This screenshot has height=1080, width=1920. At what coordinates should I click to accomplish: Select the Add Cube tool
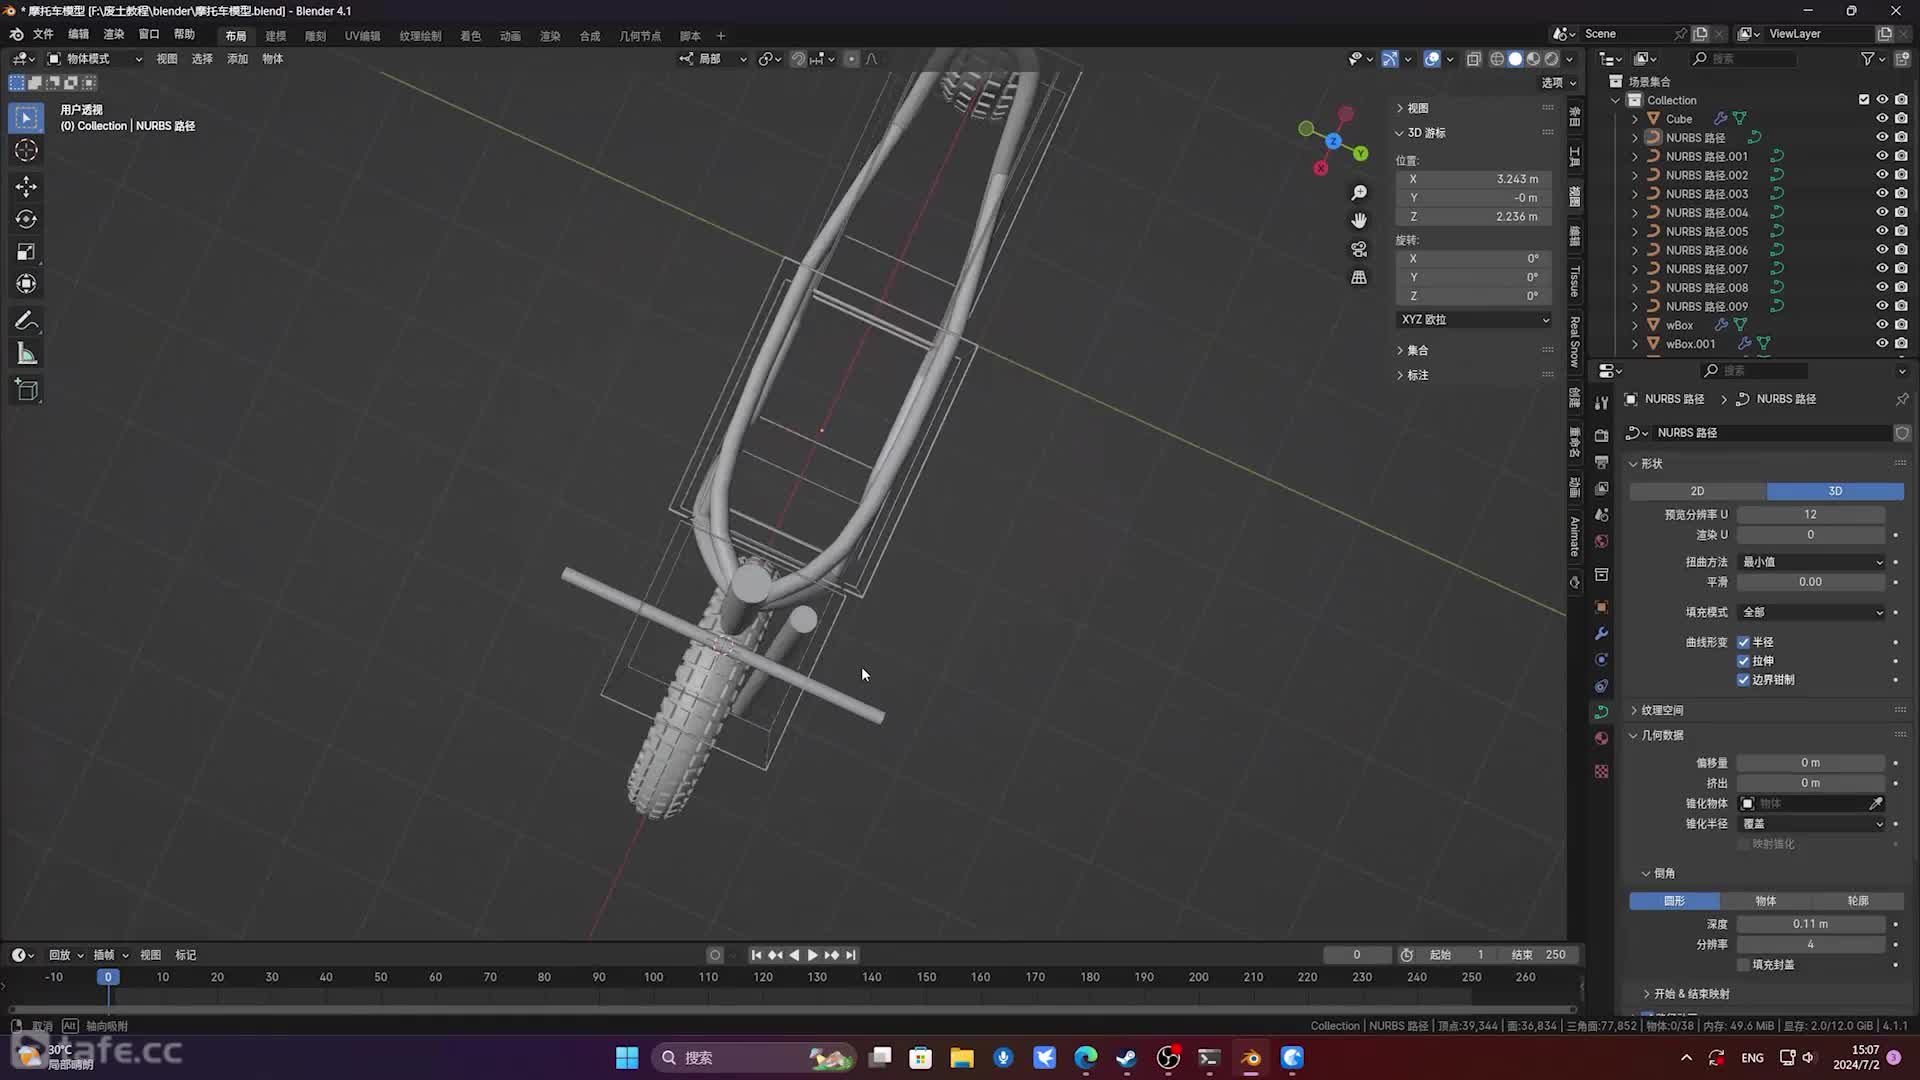tap(26, 390)
